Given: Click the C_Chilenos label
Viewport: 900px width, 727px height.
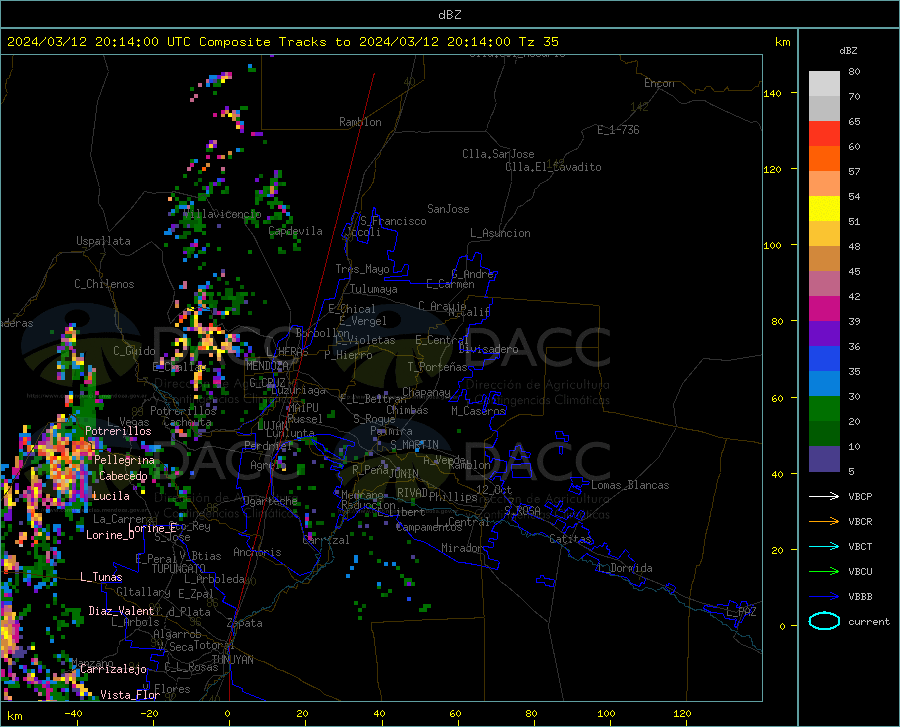Looking at the screenshot, I should tap(104, 283).
